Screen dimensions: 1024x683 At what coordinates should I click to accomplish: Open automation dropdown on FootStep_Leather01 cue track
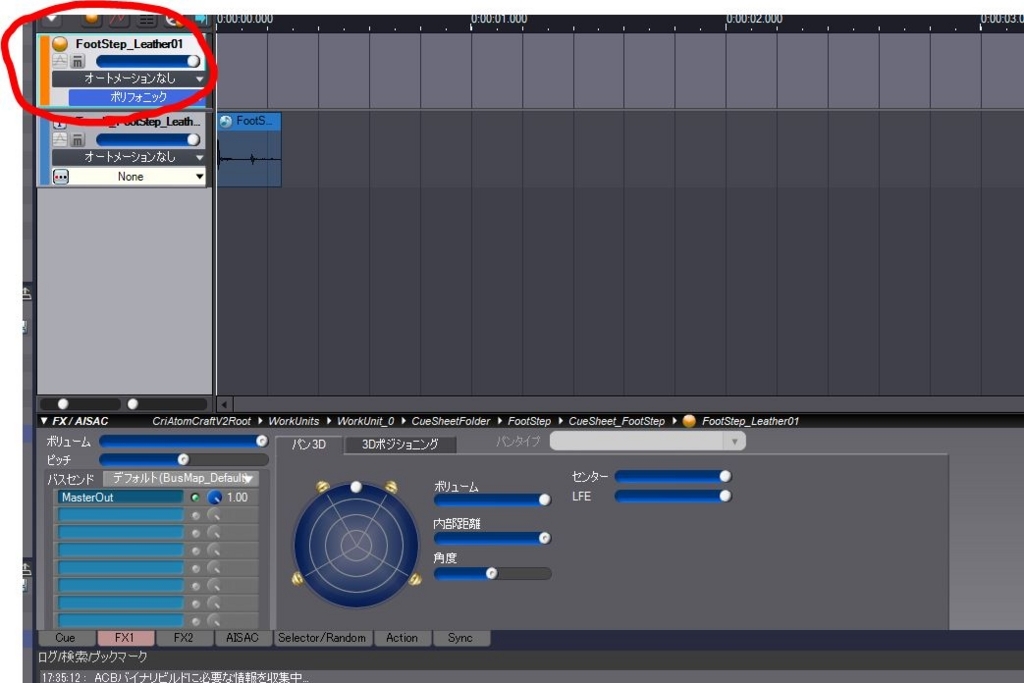129,78
